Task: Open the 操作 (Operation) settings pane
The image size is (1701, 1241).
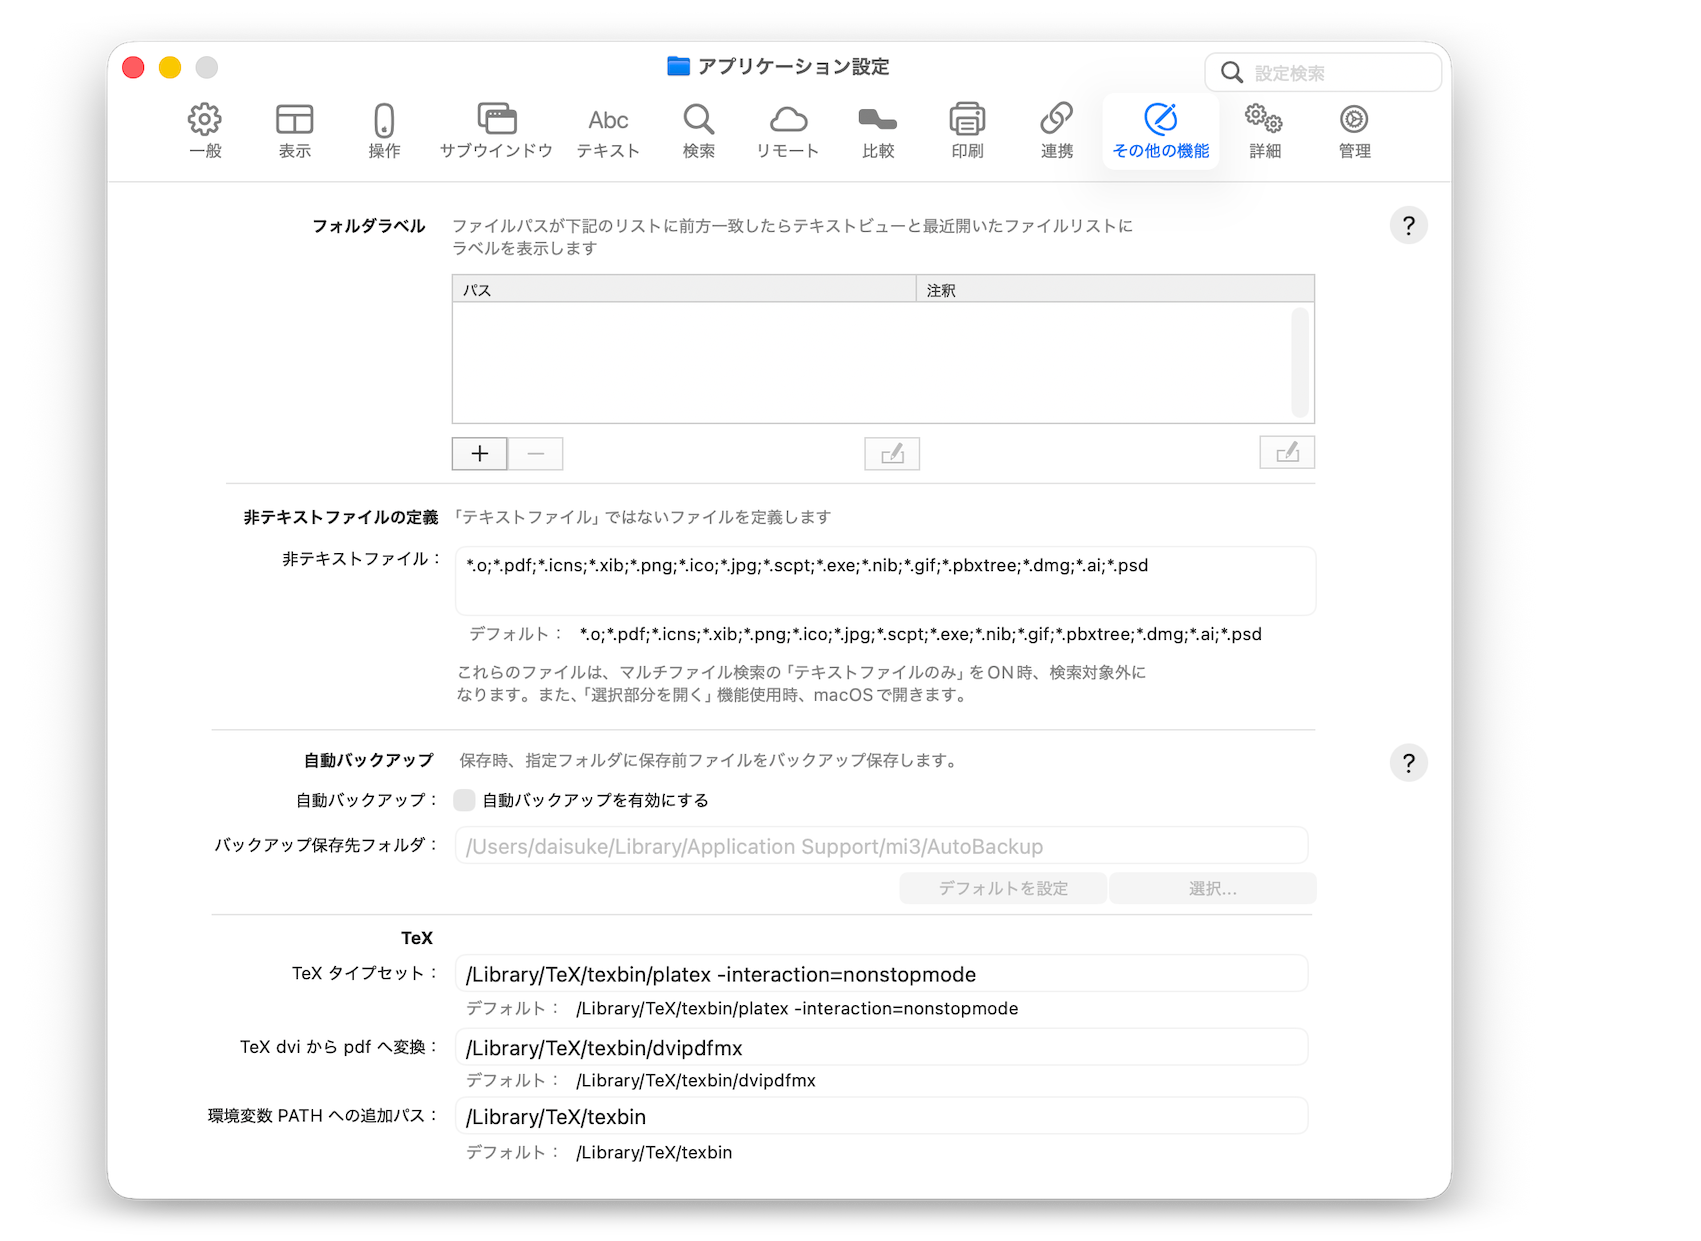Action: [384, 131]
